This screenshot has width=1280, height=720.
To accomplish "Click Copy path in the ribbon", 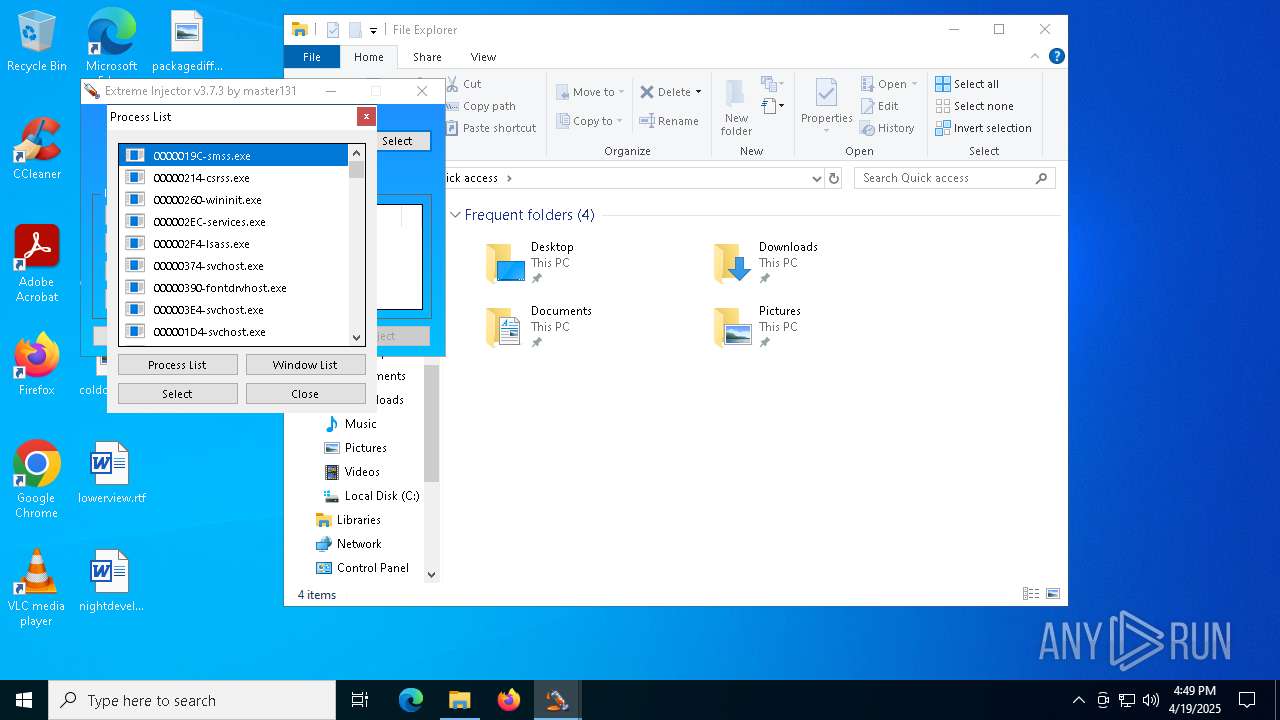I will [x=481, y=106].
